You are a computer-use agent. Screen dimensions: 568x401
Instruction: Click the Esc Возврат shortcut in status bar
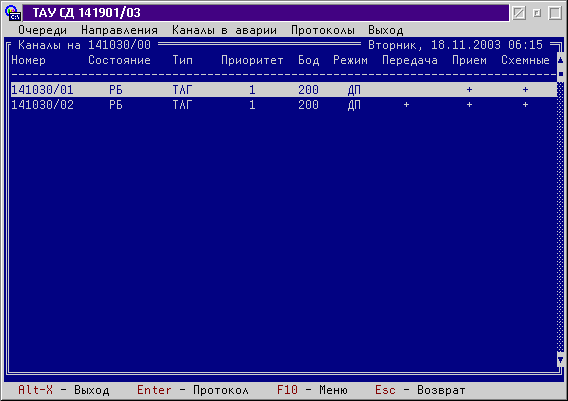point(420,390)
